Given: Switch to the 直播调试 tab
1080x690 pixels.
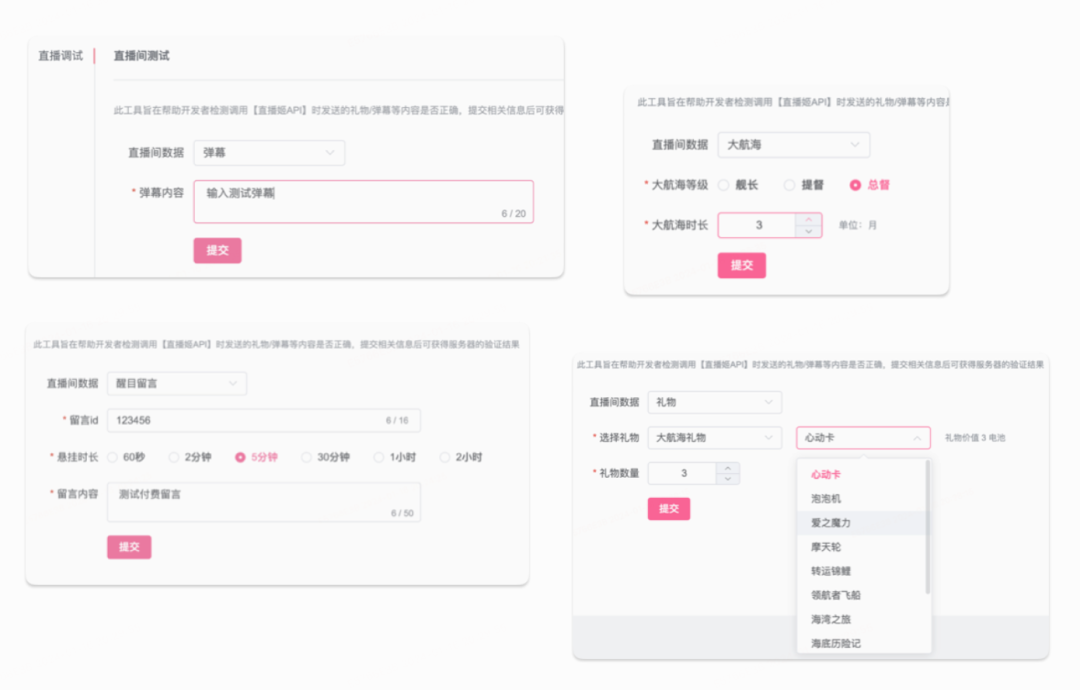Looking at the screenshot, I should coord(61,56).
